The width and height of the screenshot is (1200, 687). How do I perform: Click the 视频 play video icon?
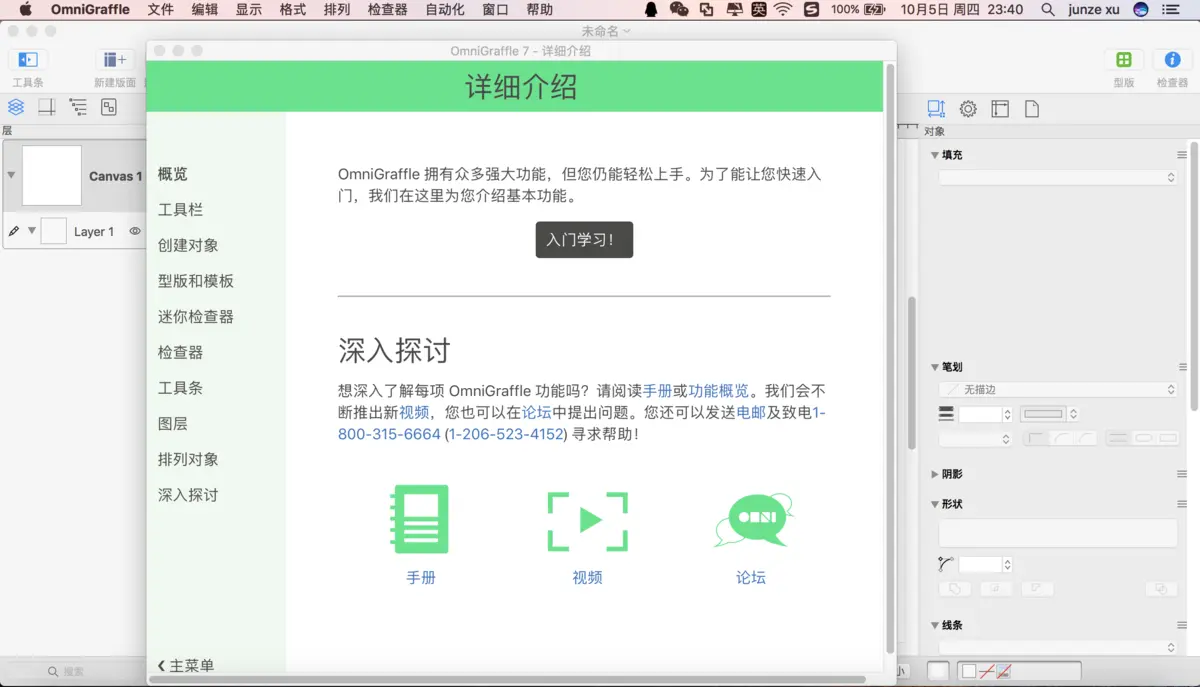(588, 521)
